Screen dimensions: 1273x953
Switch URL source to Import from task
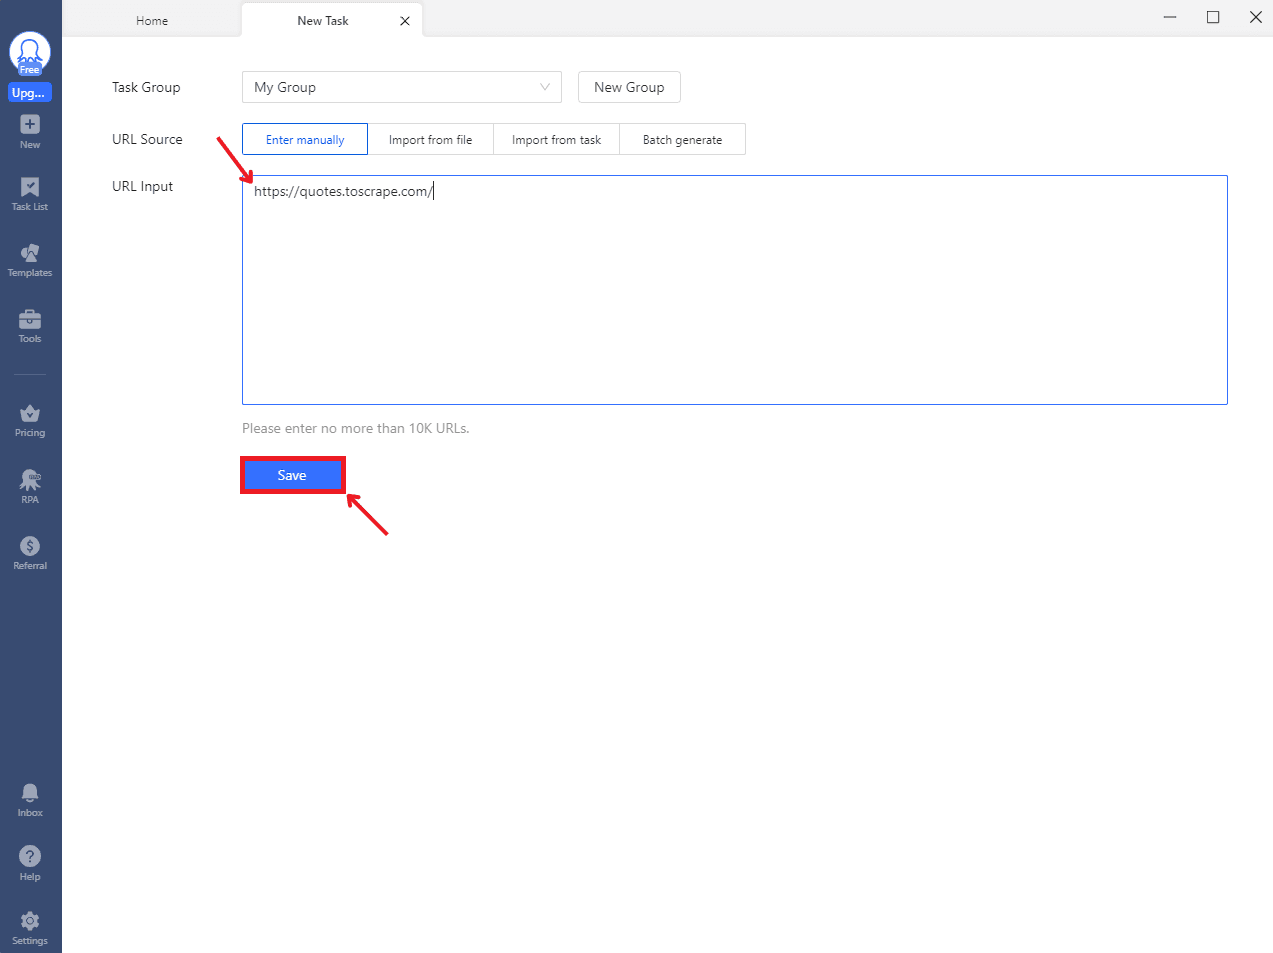point(556,140)
